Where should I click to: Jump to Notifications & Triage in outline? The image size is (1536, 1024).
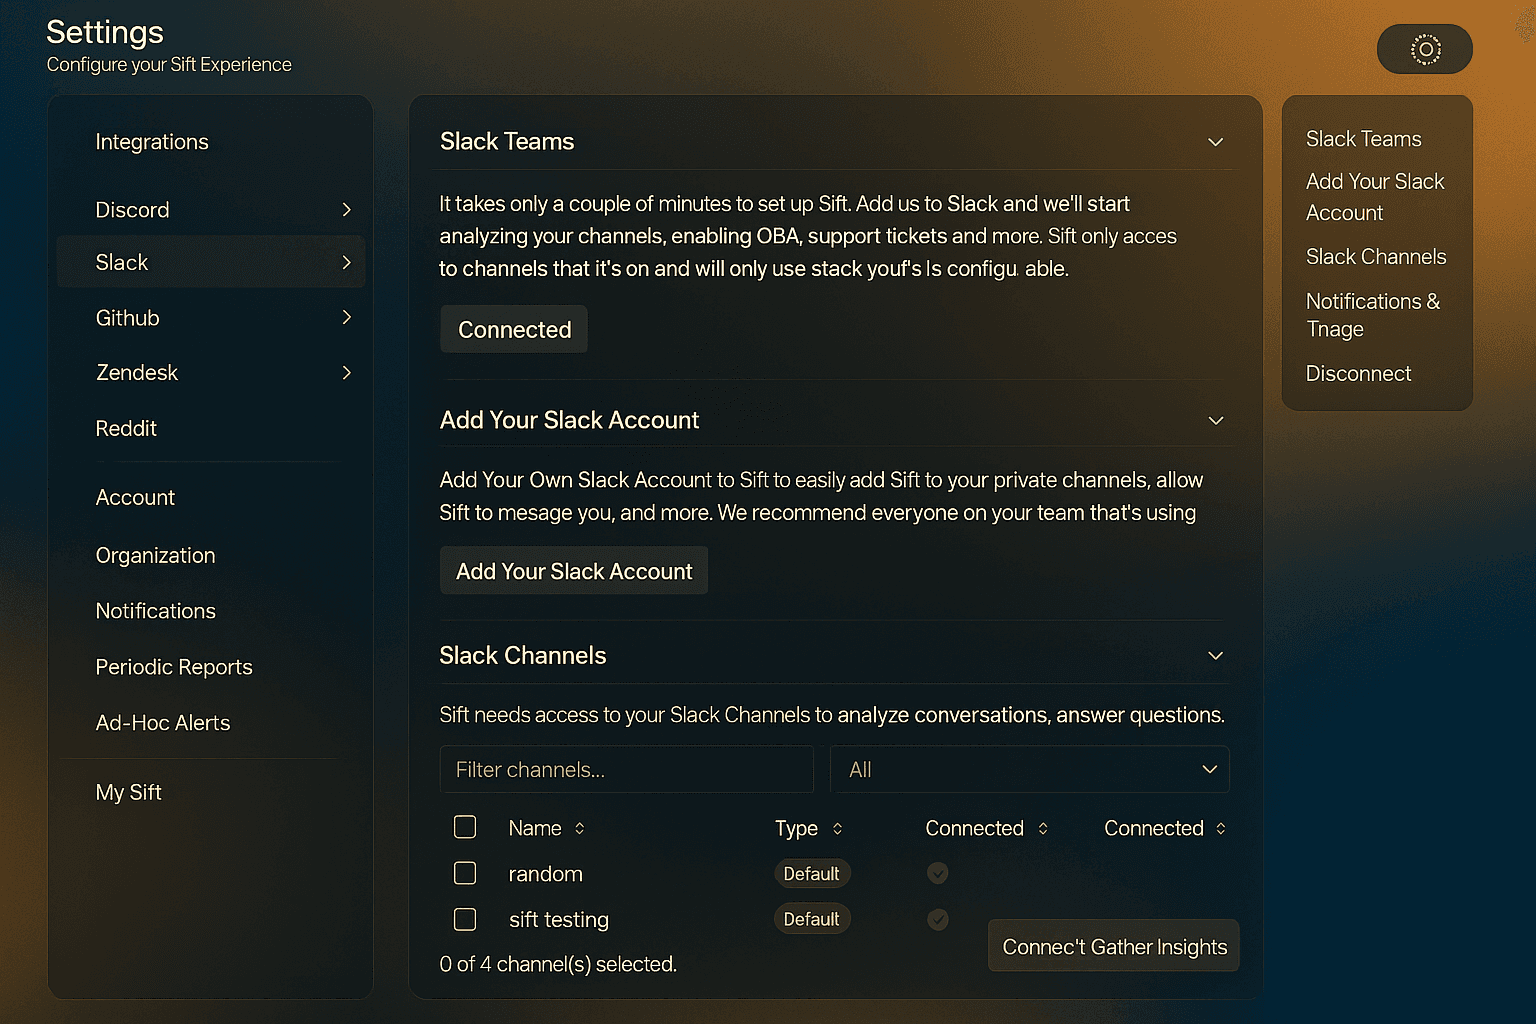[1373, 315]
